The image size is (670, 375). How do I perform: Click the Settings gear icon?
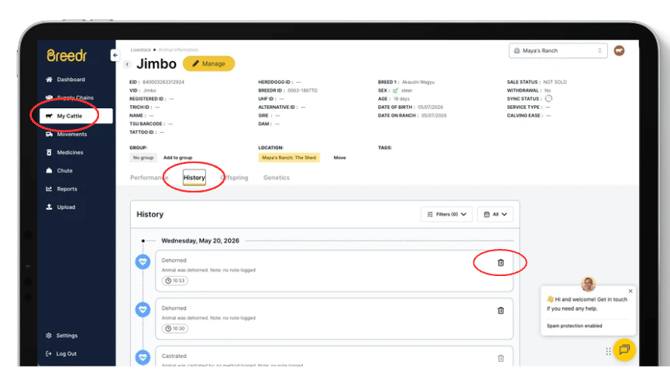(49, 335)
